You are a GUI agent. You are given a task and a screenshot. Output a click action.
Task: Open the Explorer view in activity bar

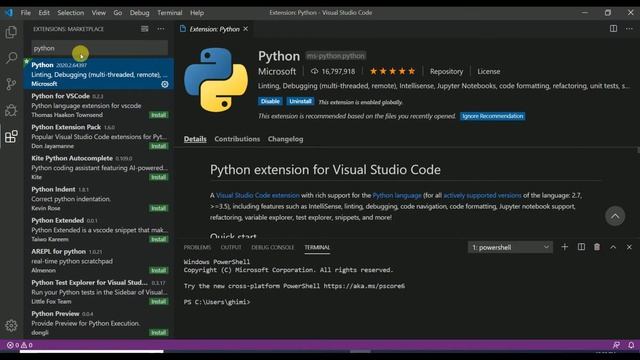tap(11, 32)
